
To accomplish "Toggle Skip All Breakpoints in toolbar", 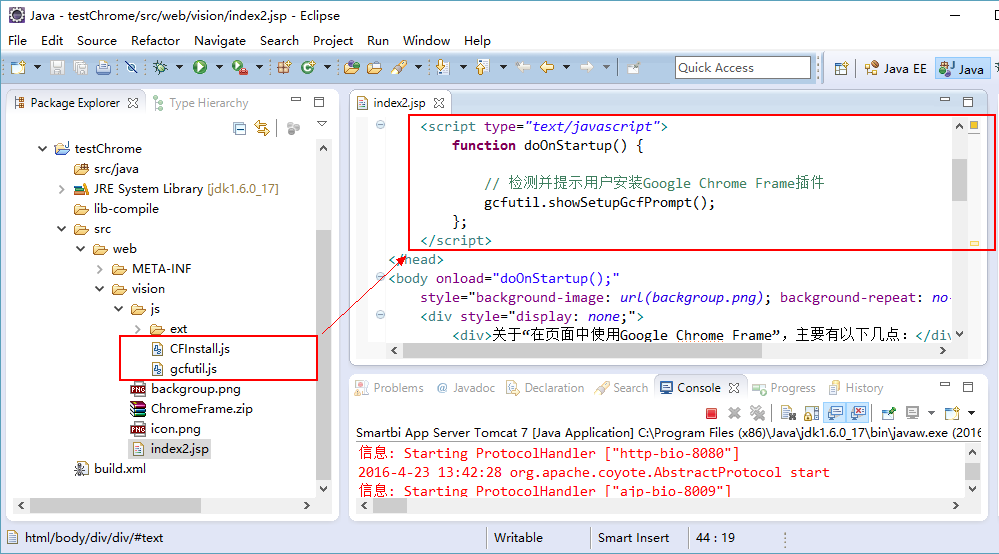I will tap(131, 67).
